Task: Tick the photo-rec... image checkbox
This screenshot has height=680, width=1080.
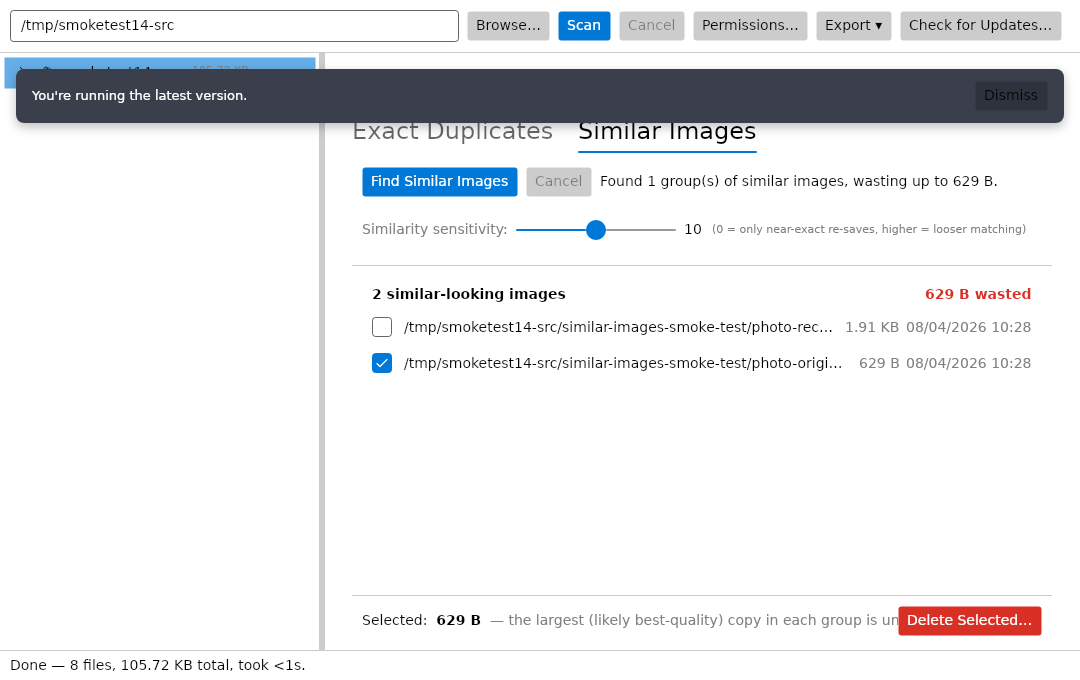Action: (x=382, y=327)
